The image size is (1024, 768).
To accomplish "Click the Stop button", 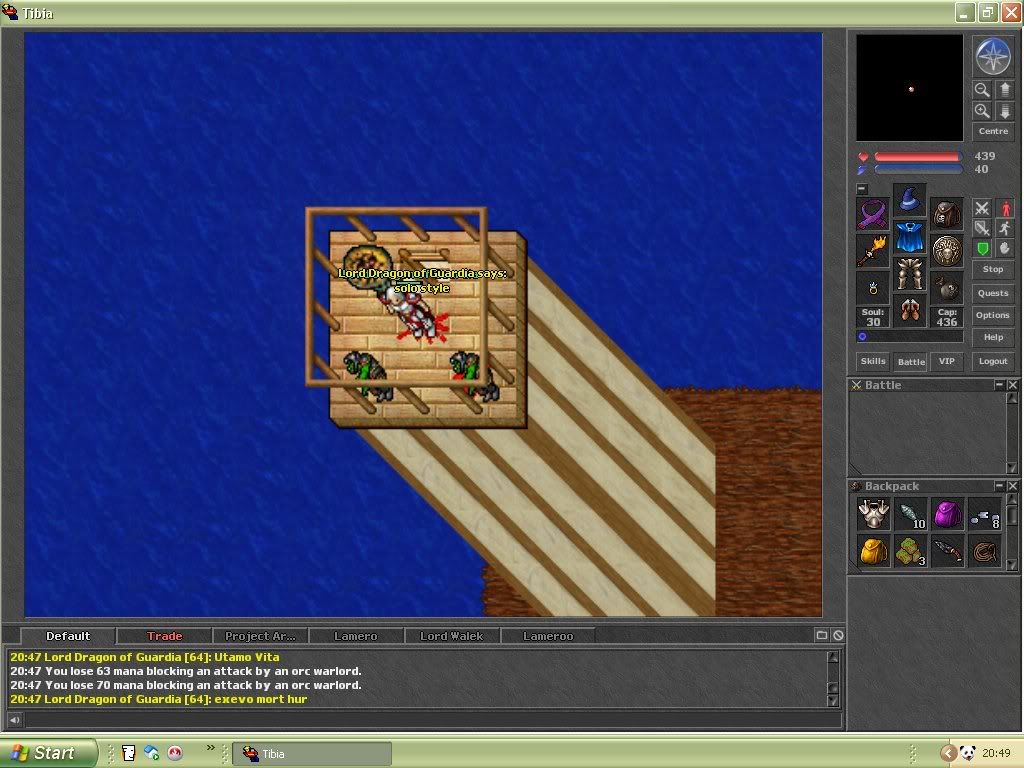I will (993, 269).
